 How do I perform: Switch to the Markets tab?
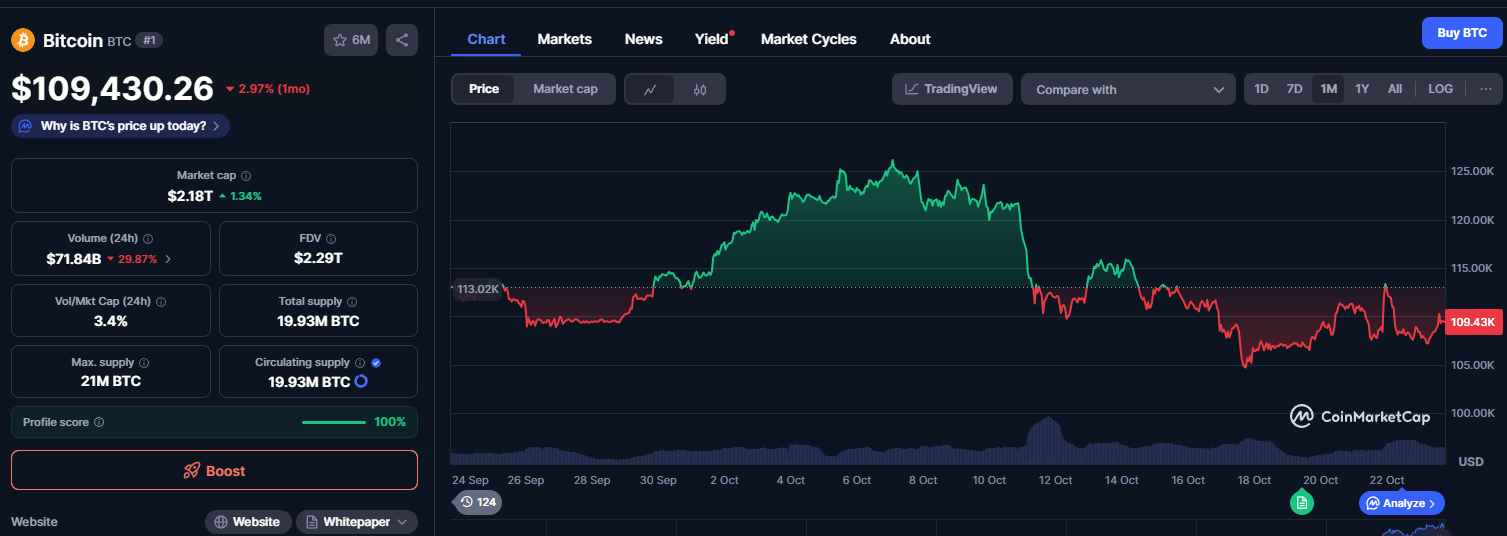pyautogui.click(x=564, y=39)
